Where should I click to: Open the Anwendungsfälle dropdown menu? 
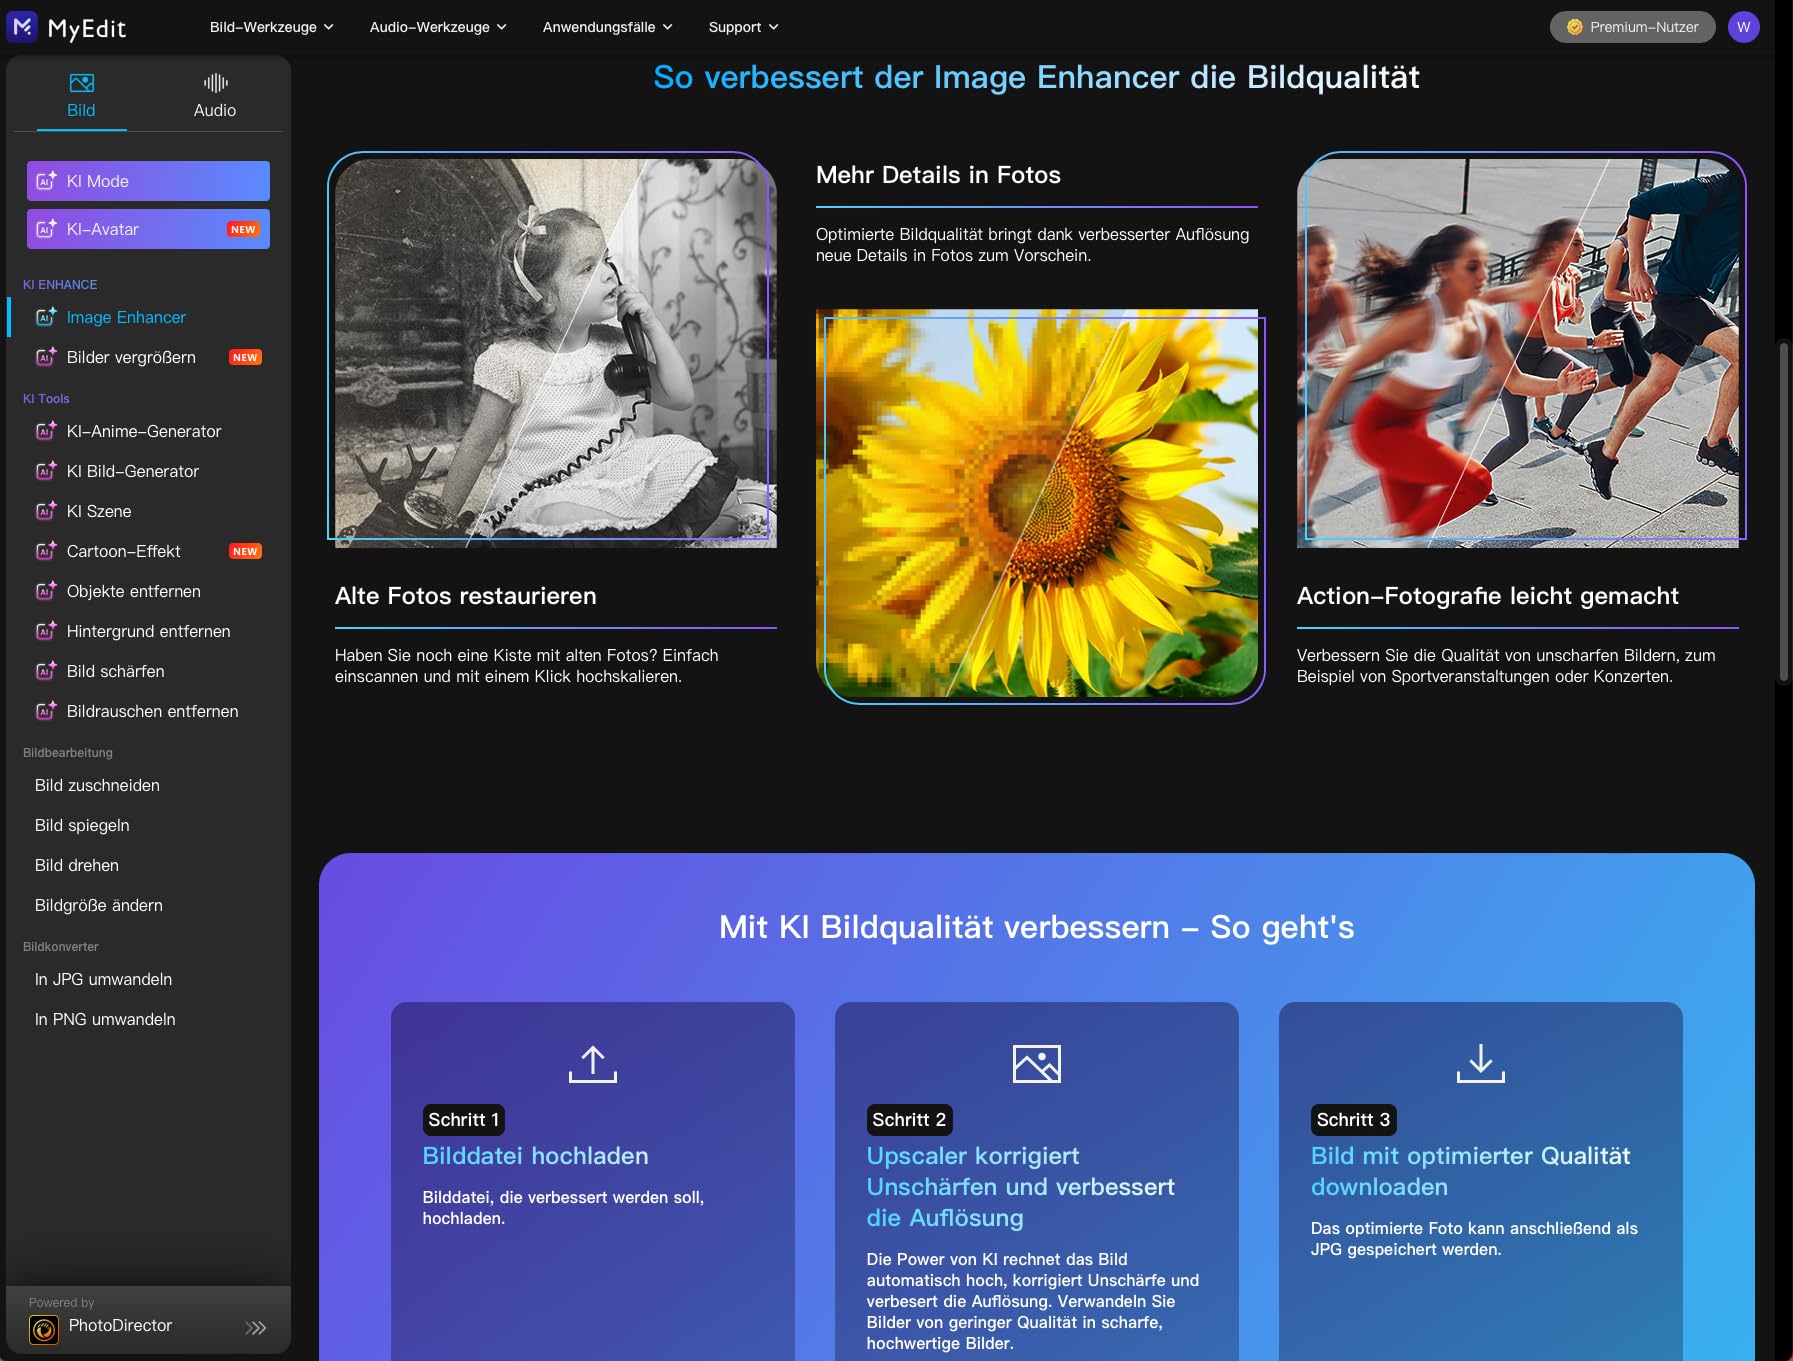[x=608, y=27]
